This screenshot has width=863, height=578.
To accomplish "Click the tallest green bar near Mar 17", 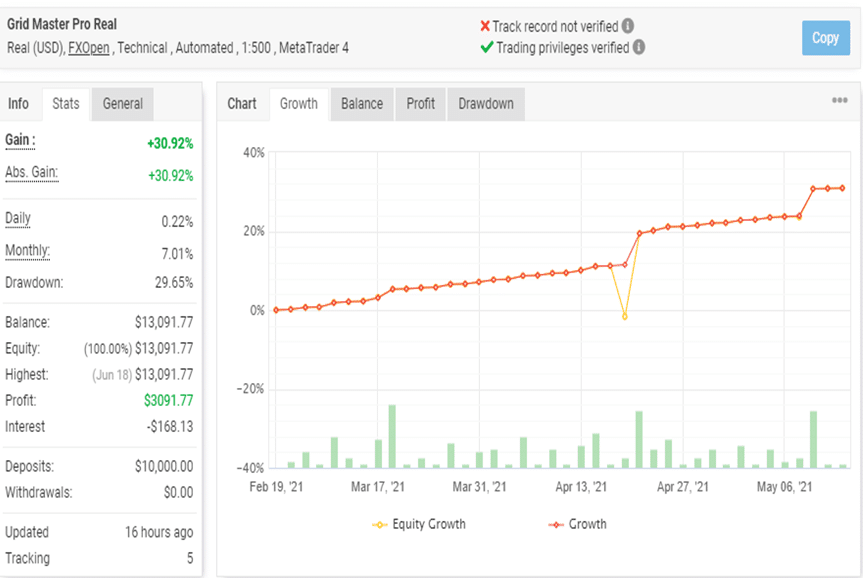I will (392, 436).
